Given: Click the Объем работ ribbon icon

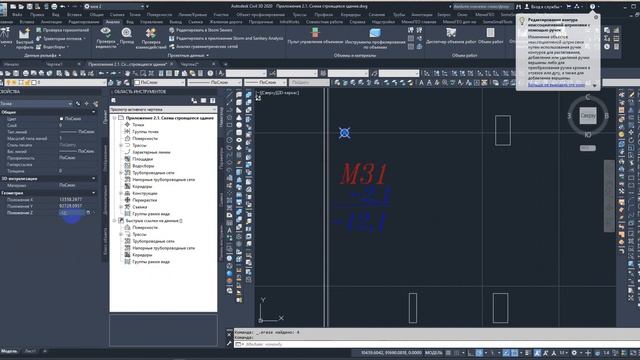Looking at the screenshot, I should 490,33.
